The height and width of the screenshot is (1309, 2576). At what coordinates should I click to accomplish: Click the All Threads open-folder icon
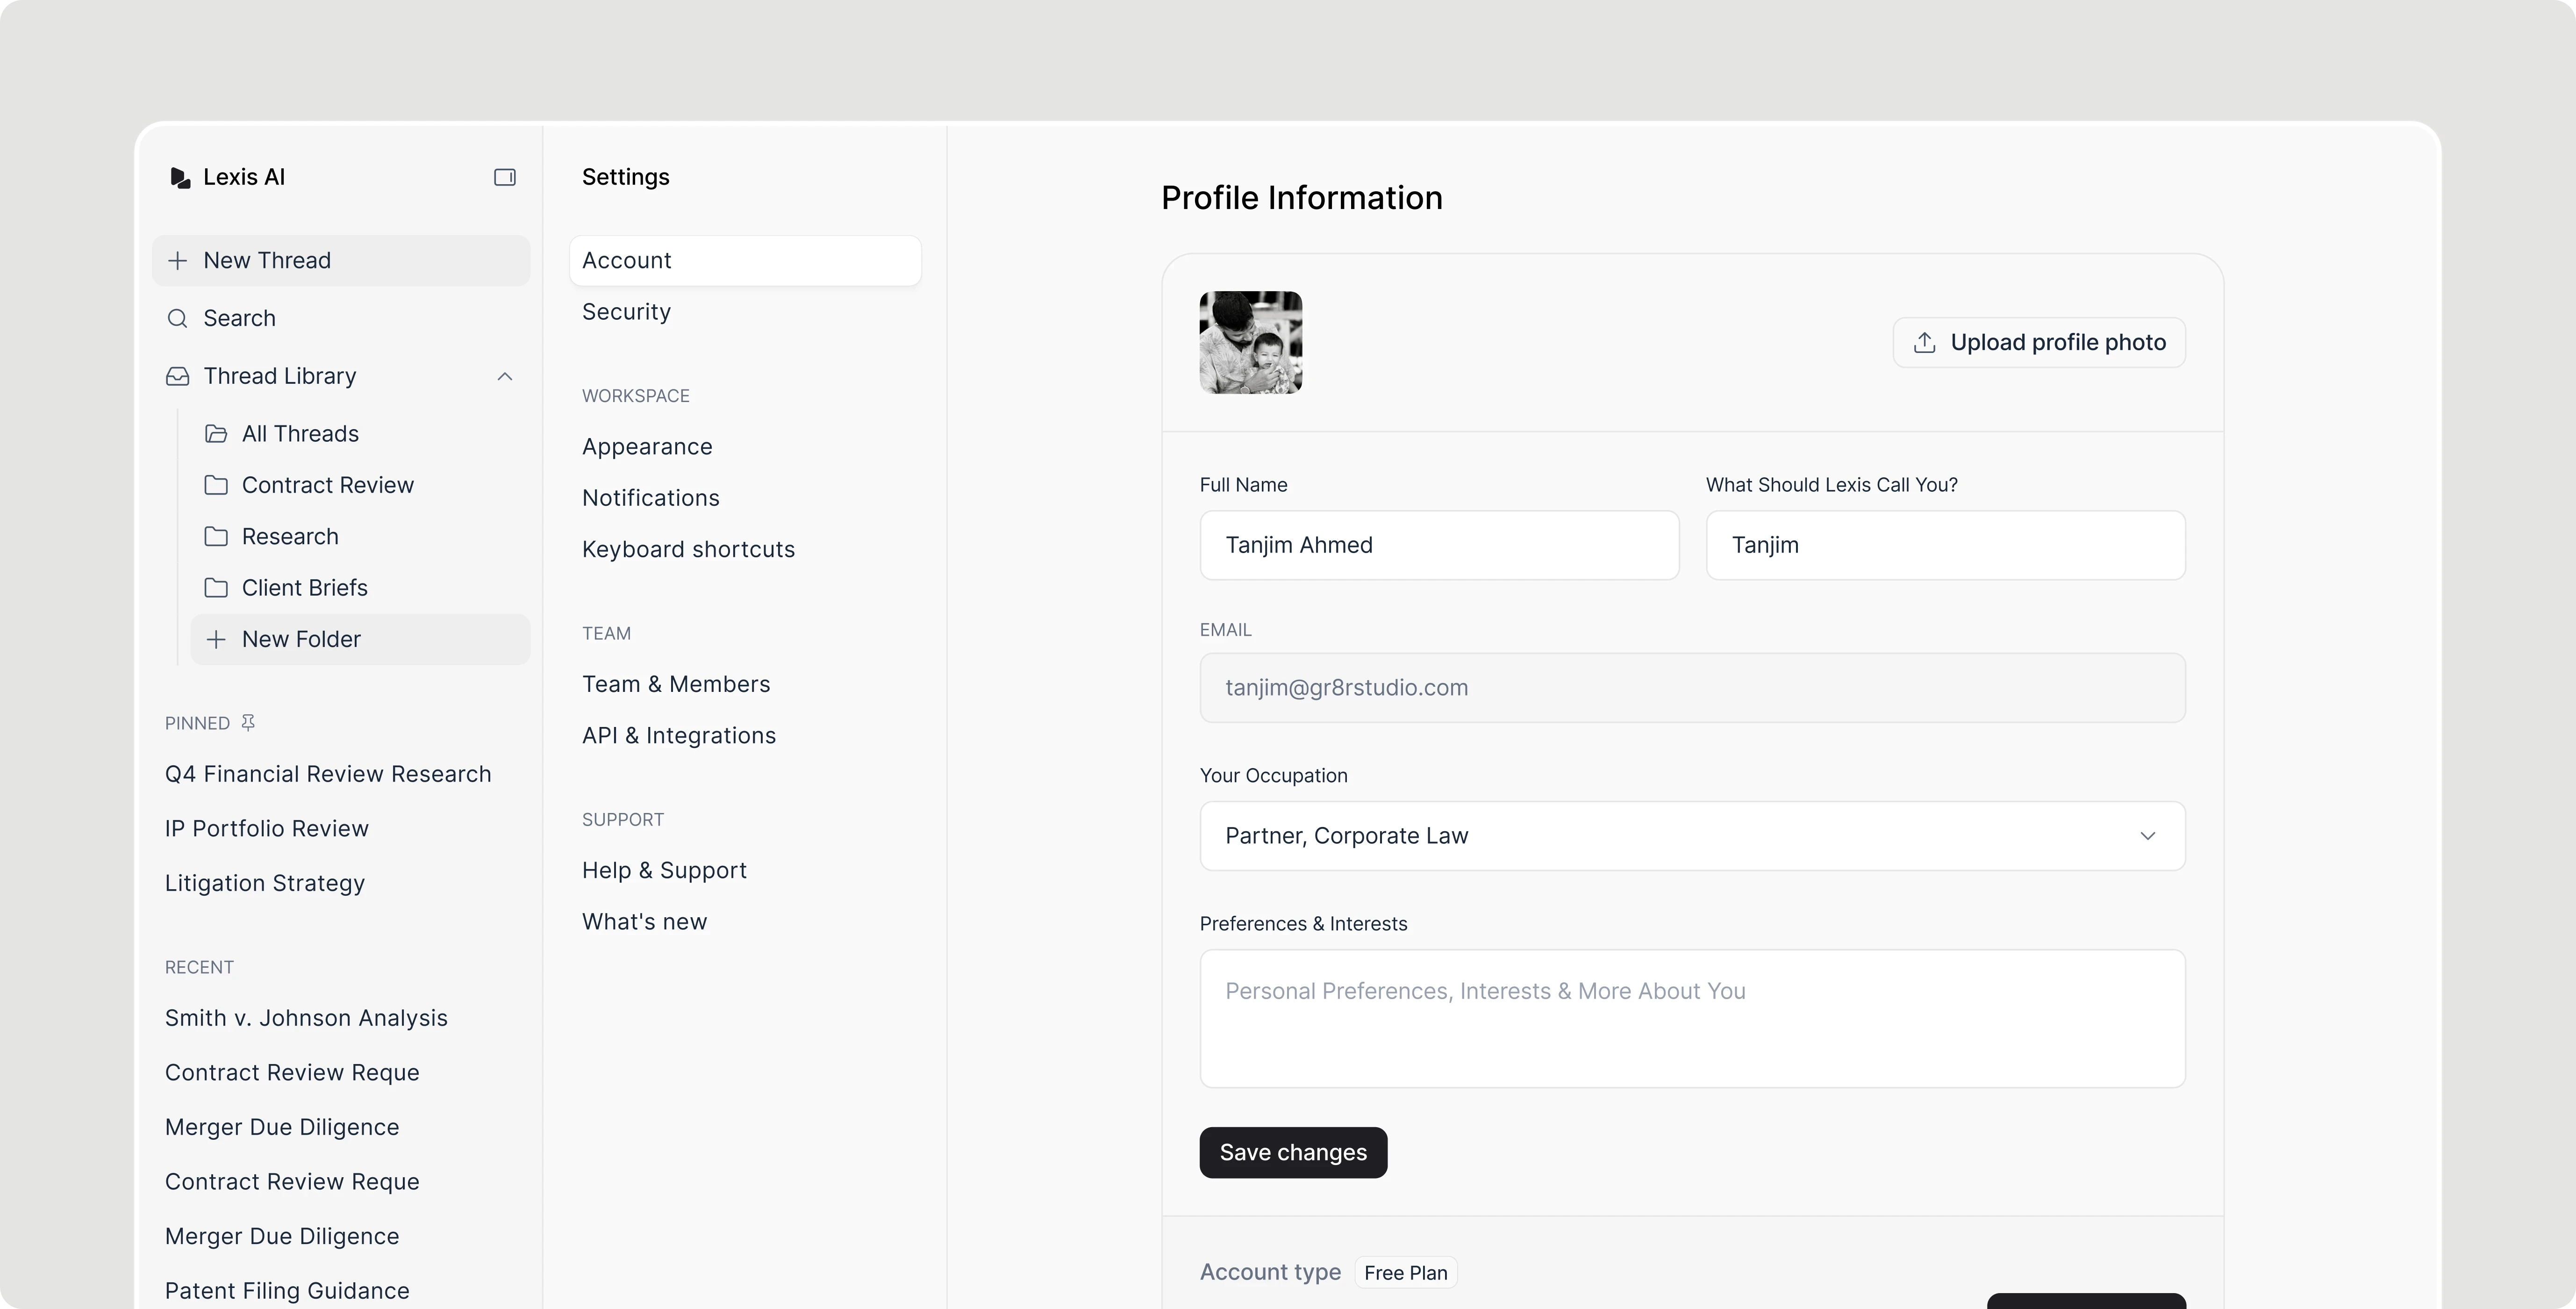click(216, 434)
